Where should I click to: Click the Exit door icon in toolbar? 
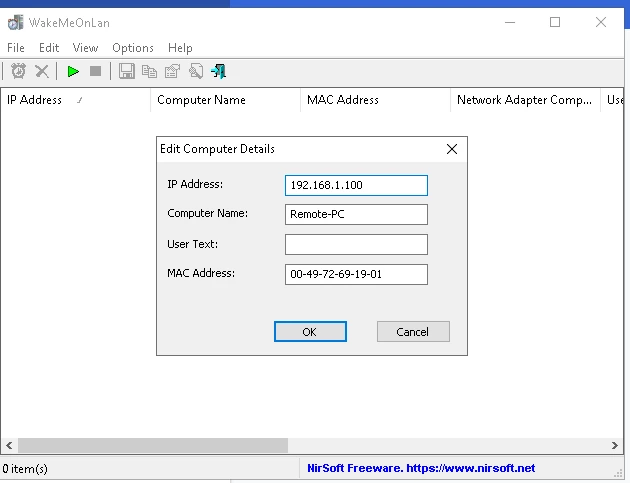coord(219,72)
